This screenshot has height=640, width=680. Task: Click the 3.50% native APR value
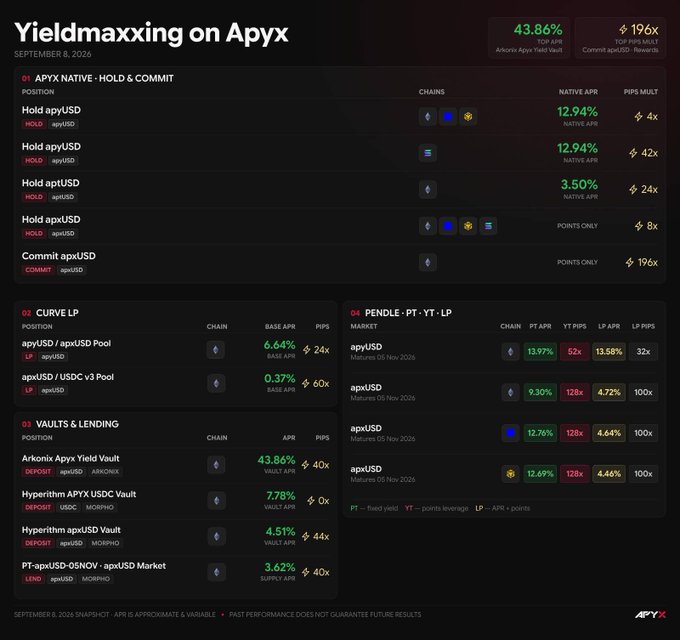click(579, 185)
